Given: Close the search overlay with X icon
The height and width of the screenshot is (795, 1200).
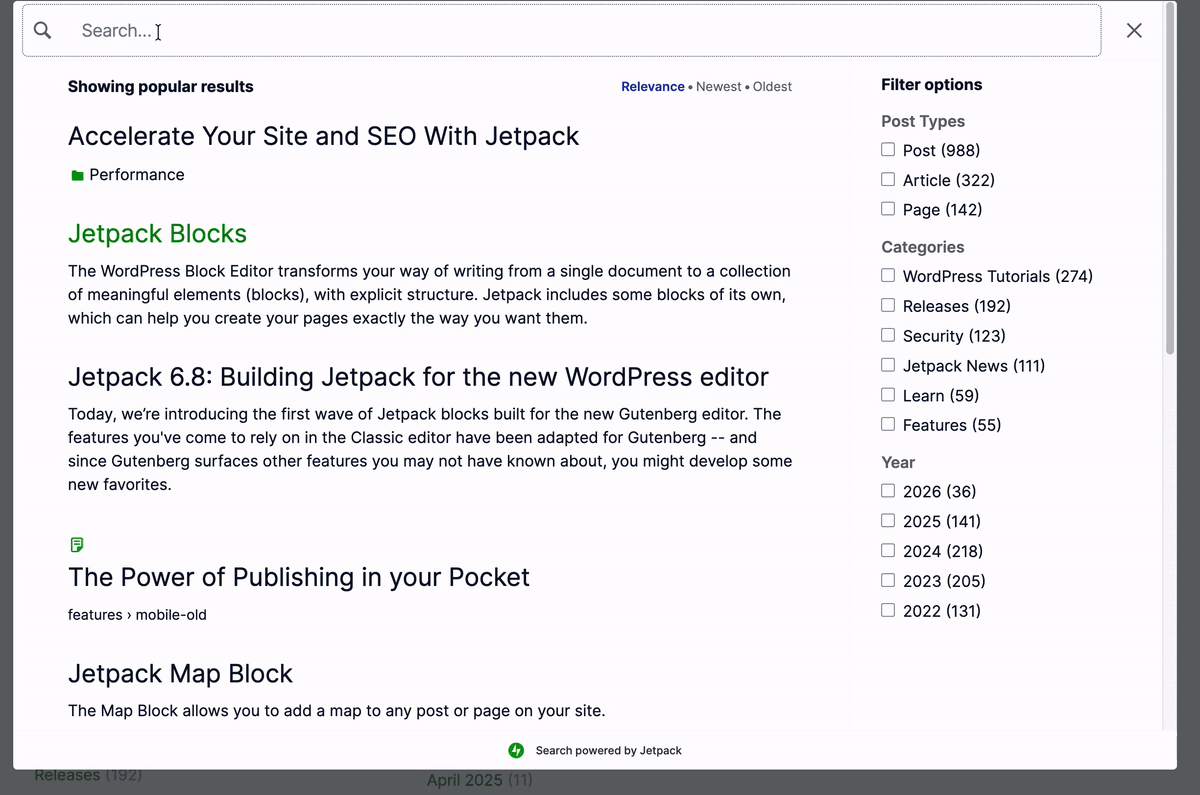Looking at the screenshot, I should tap(1134, 30).
